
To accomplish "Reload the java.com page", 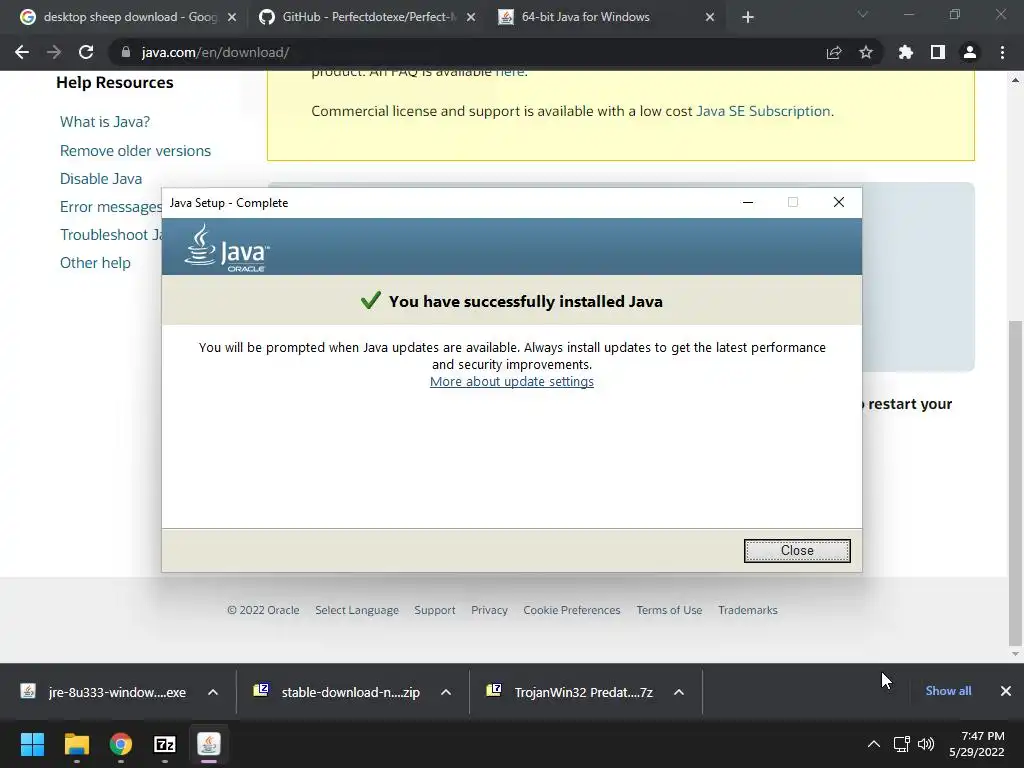I will (86, 52).
